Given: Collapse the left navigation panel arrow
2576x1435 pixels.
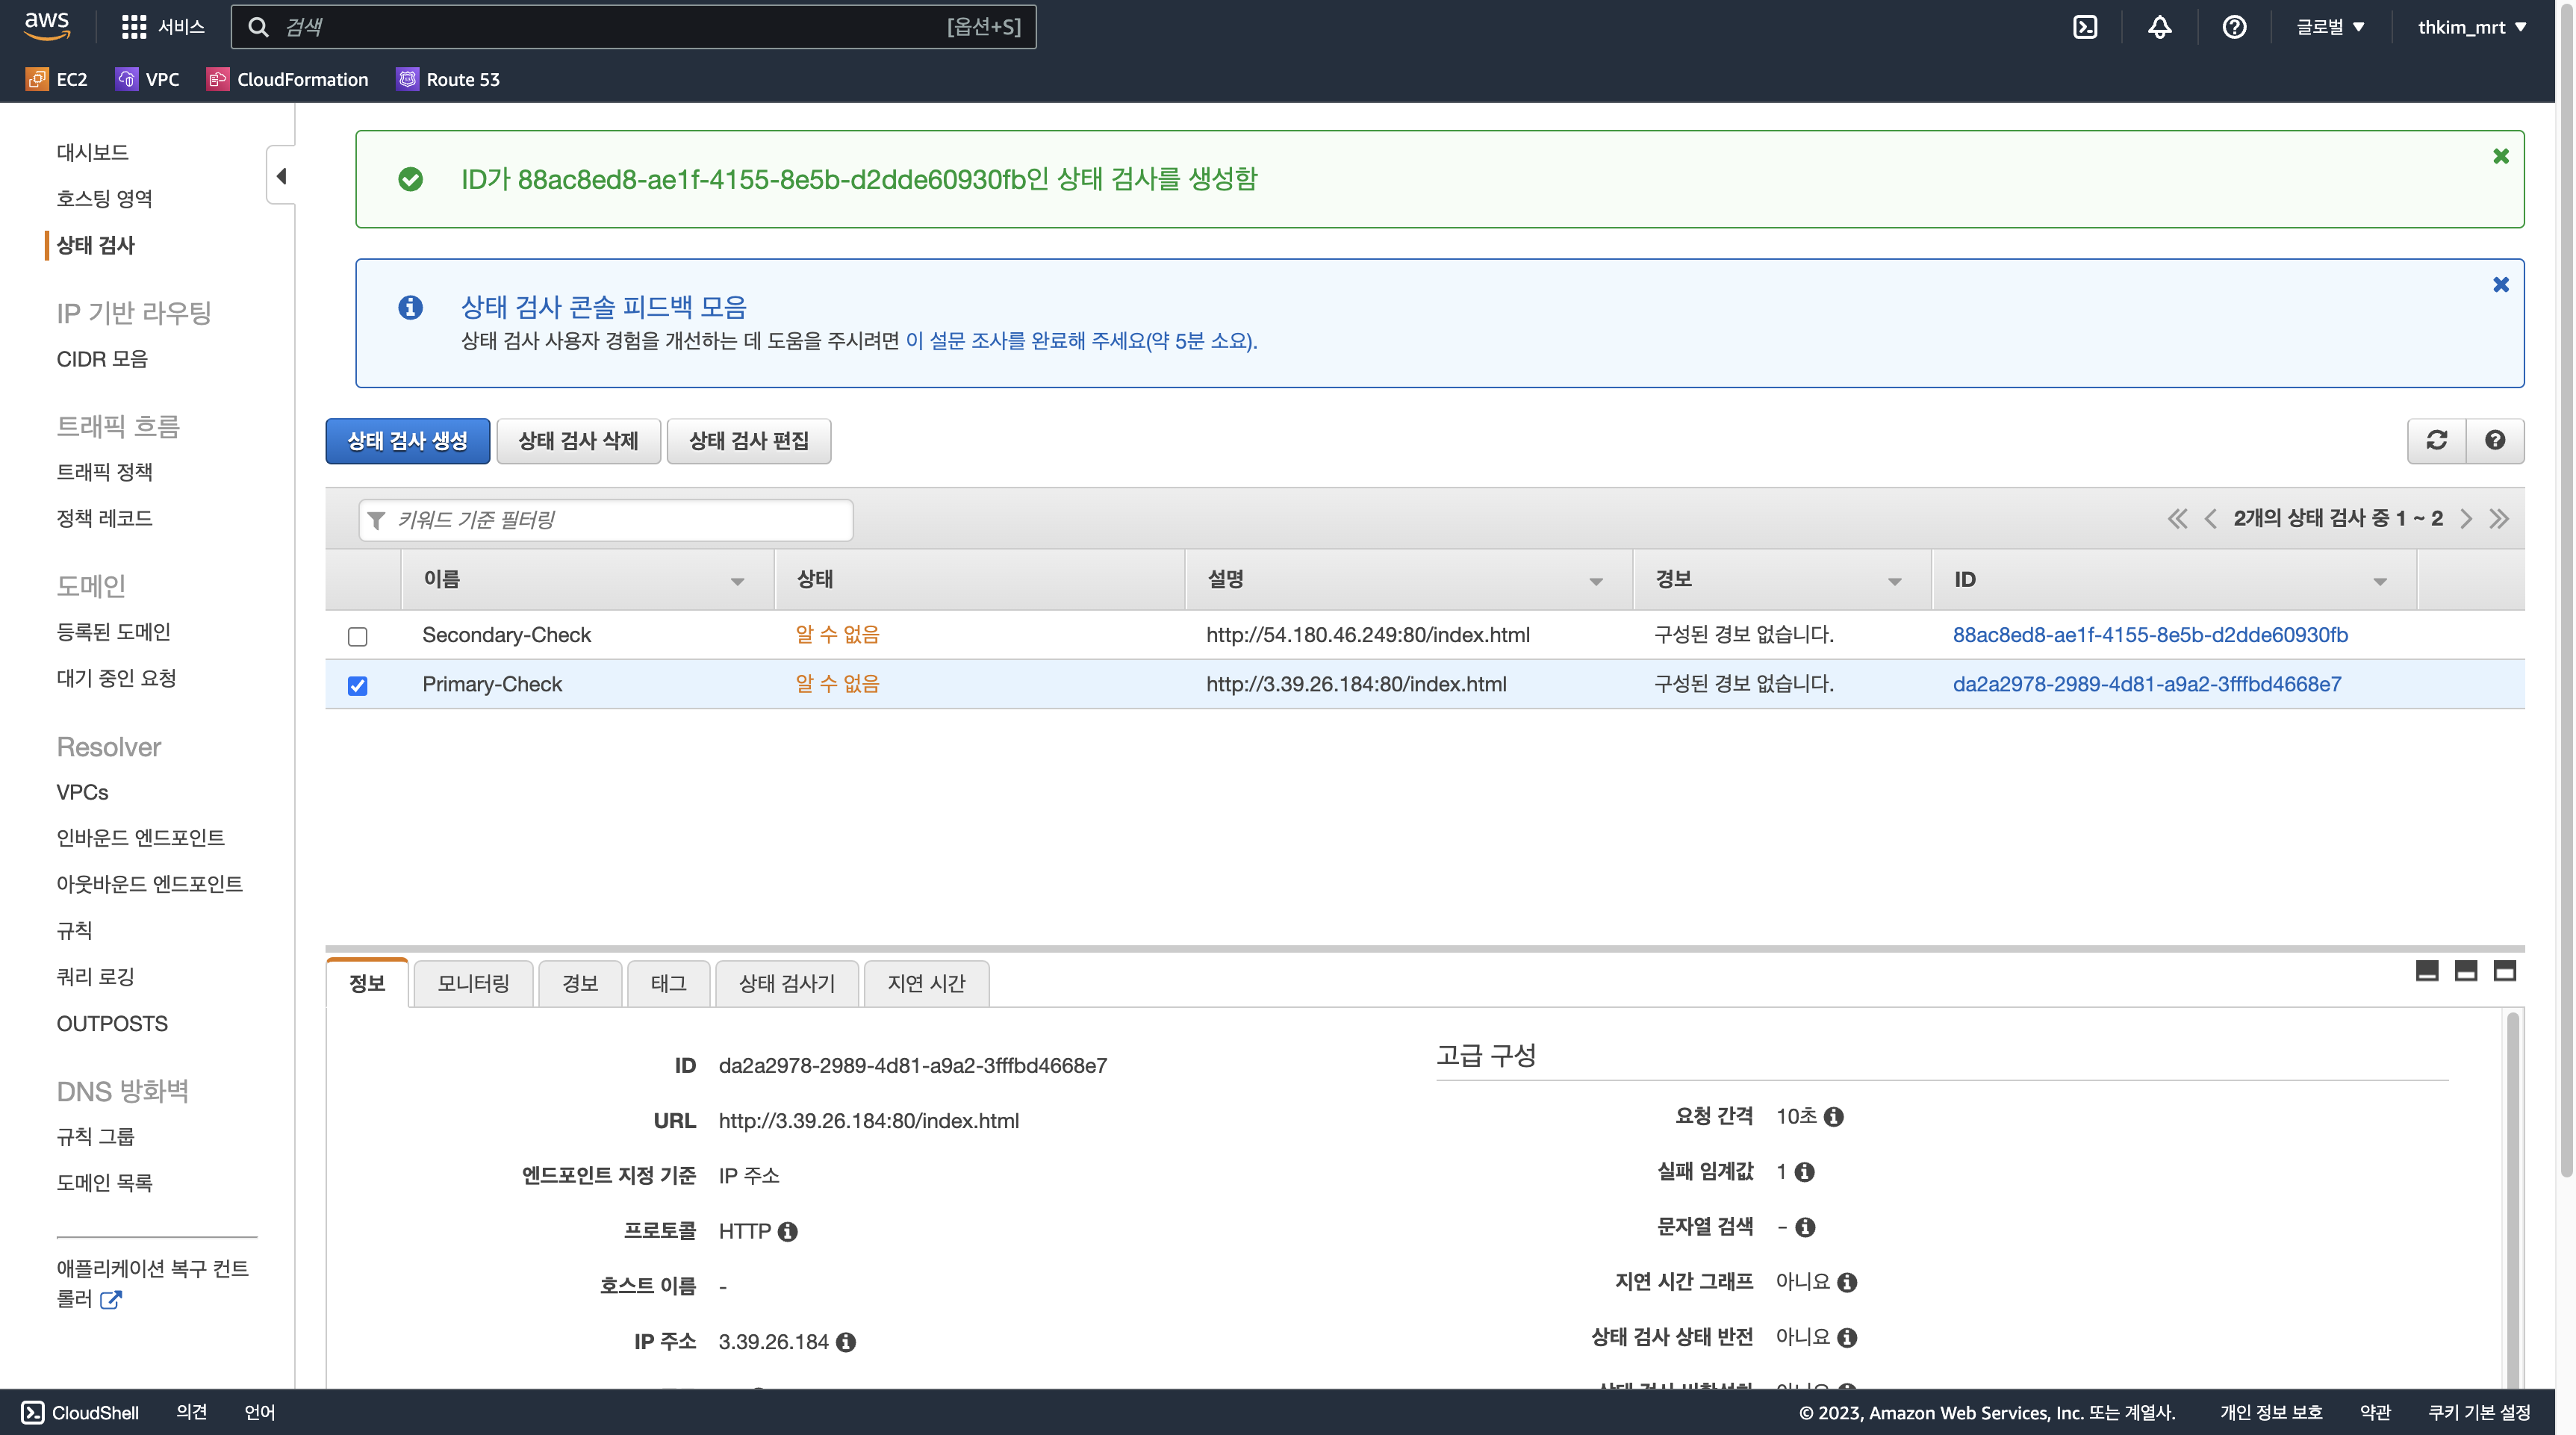Looking at the screenshot, I should pyautogui.click(x=281, y=176).
